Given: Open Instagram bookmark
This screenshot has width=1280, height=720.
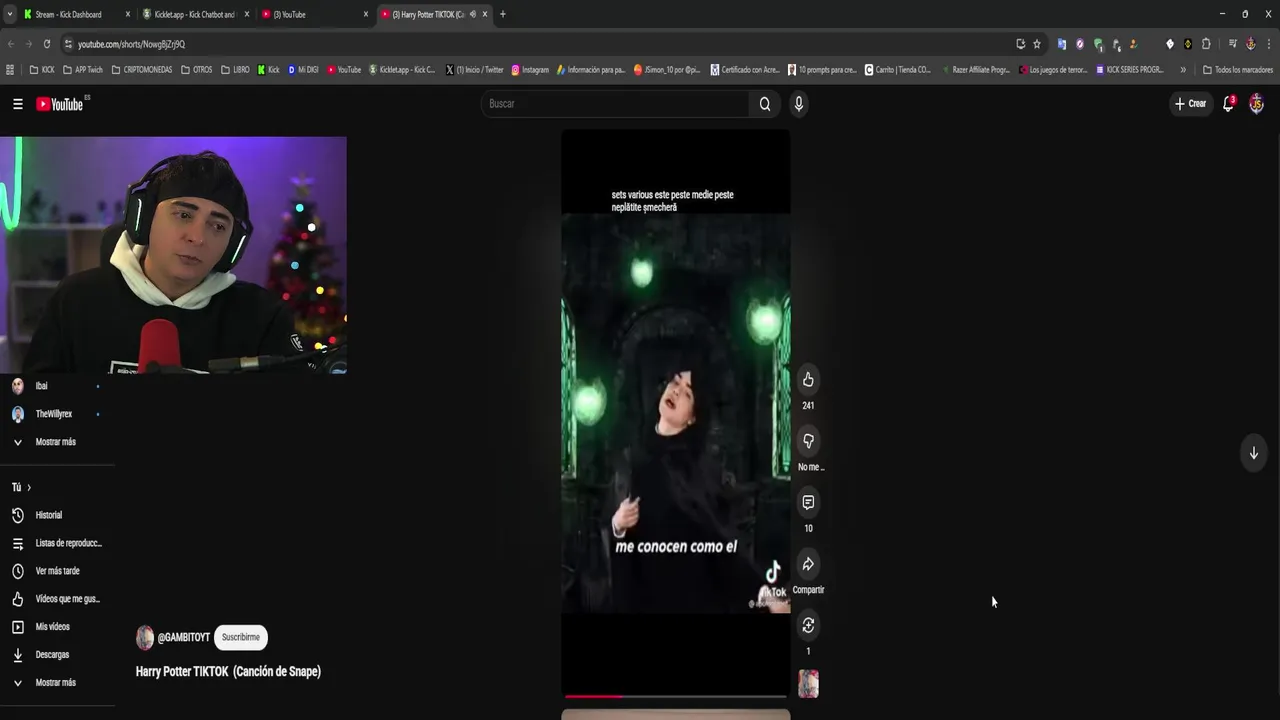Looking at the screenshot, I should (x=530, y=70).
